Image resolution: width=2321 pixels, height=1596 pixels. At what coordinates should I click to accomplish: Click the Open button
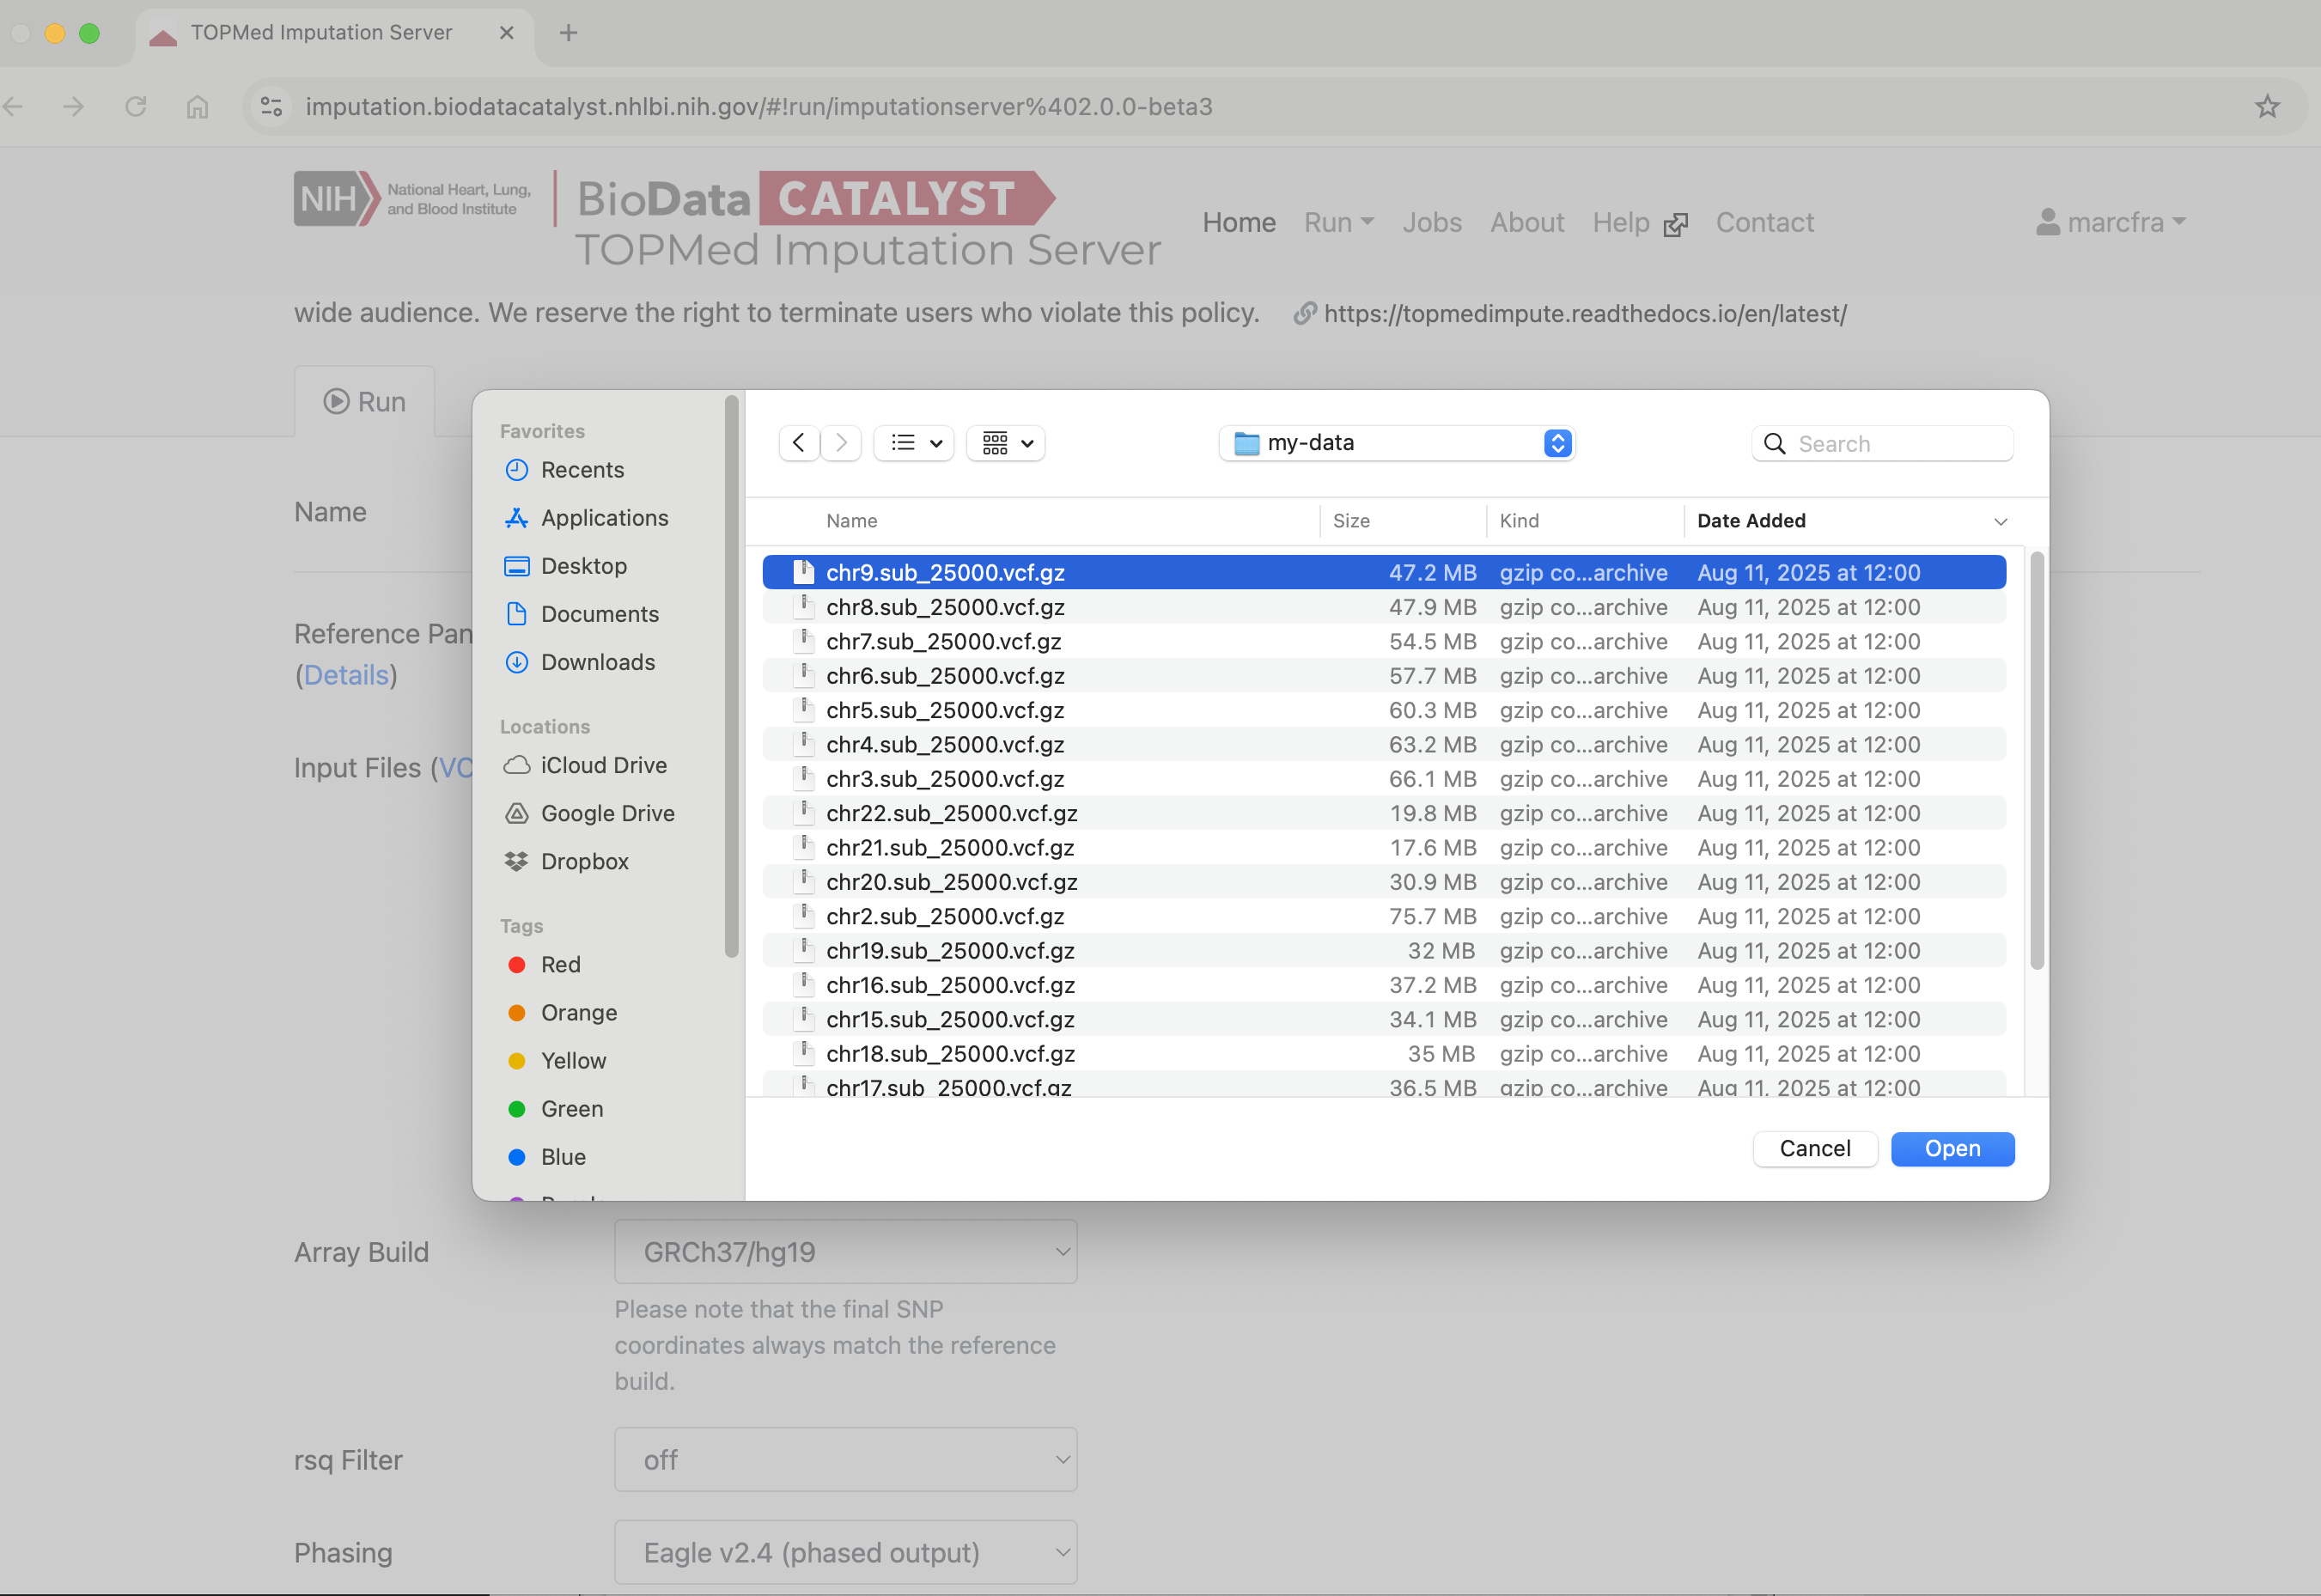(1951, 1148)
